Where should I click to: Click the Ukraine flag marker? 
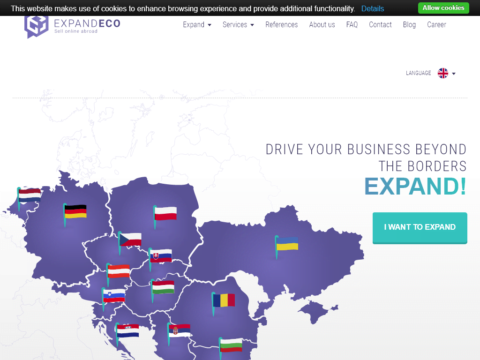287,244
